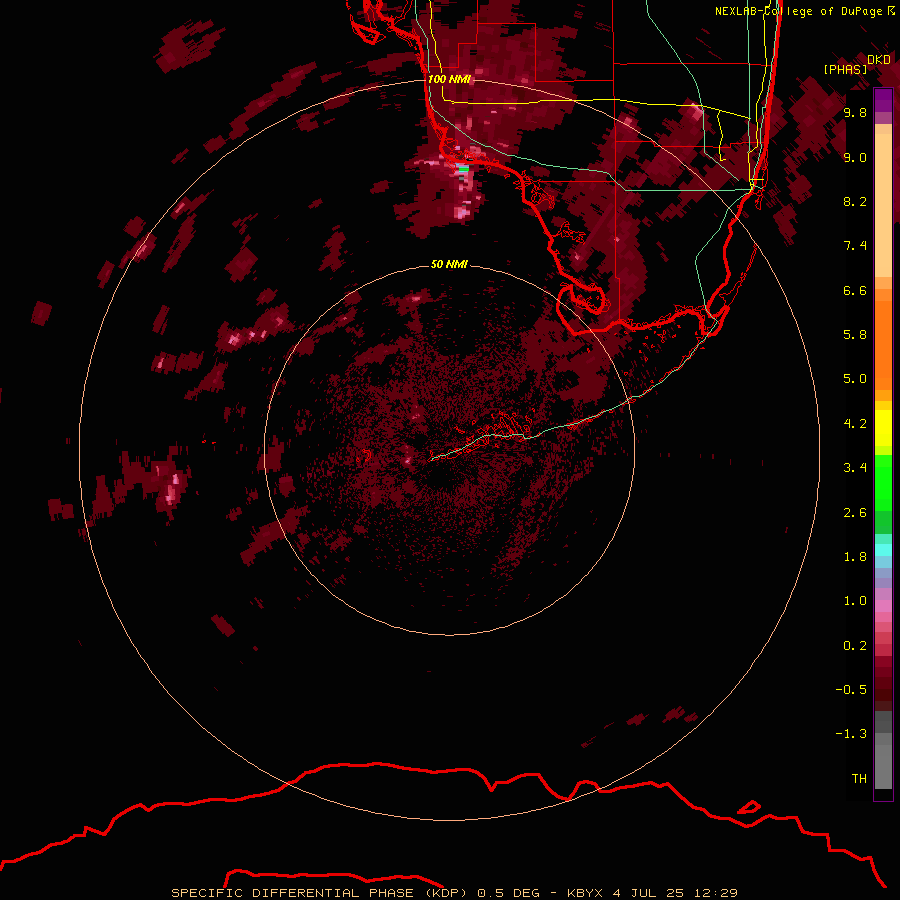Click the 1.0 value on the scale

click(x=855, y=601)
